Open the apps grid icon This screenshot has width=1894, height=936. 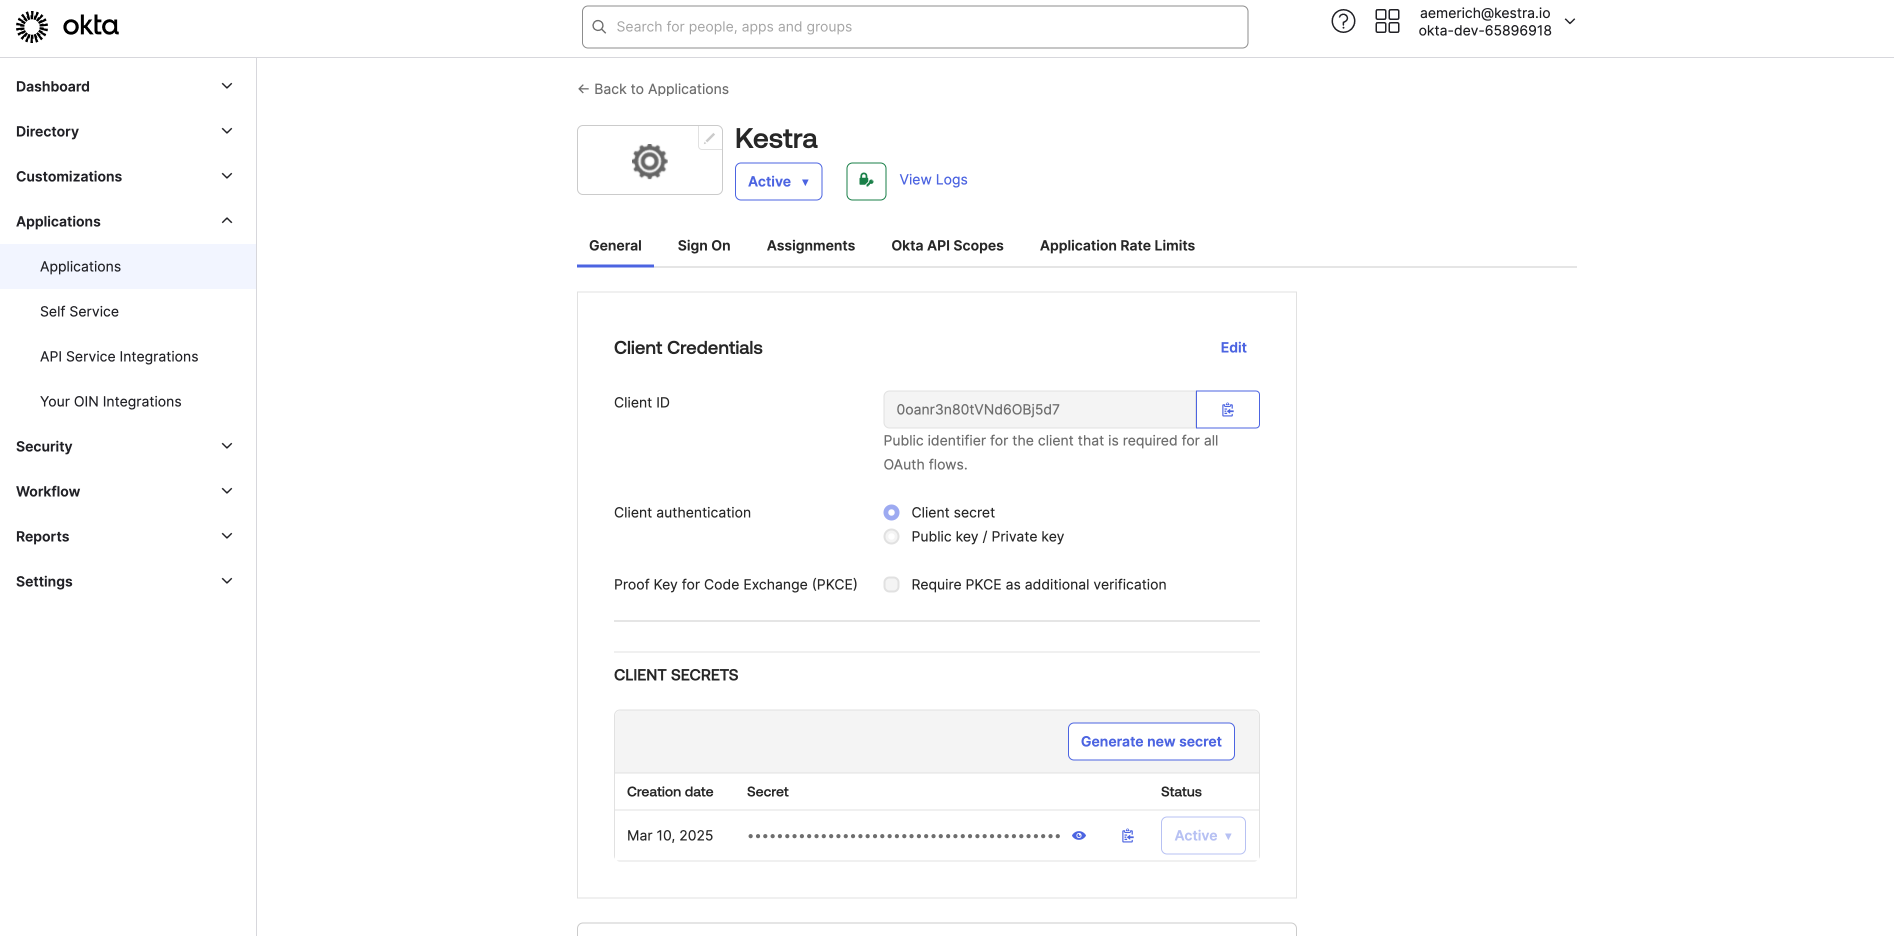click(x=1387, y=21)
